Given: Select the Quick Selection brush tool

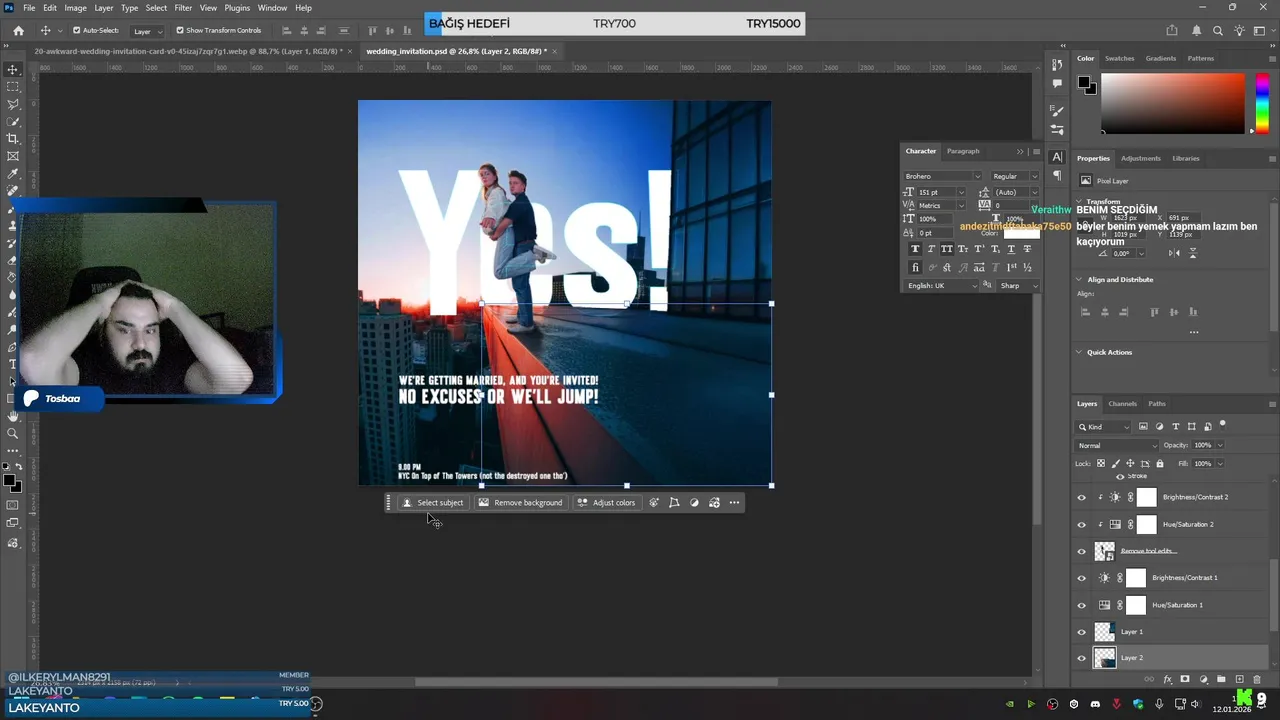Looking at the screenshot, I should click(13, 121).
